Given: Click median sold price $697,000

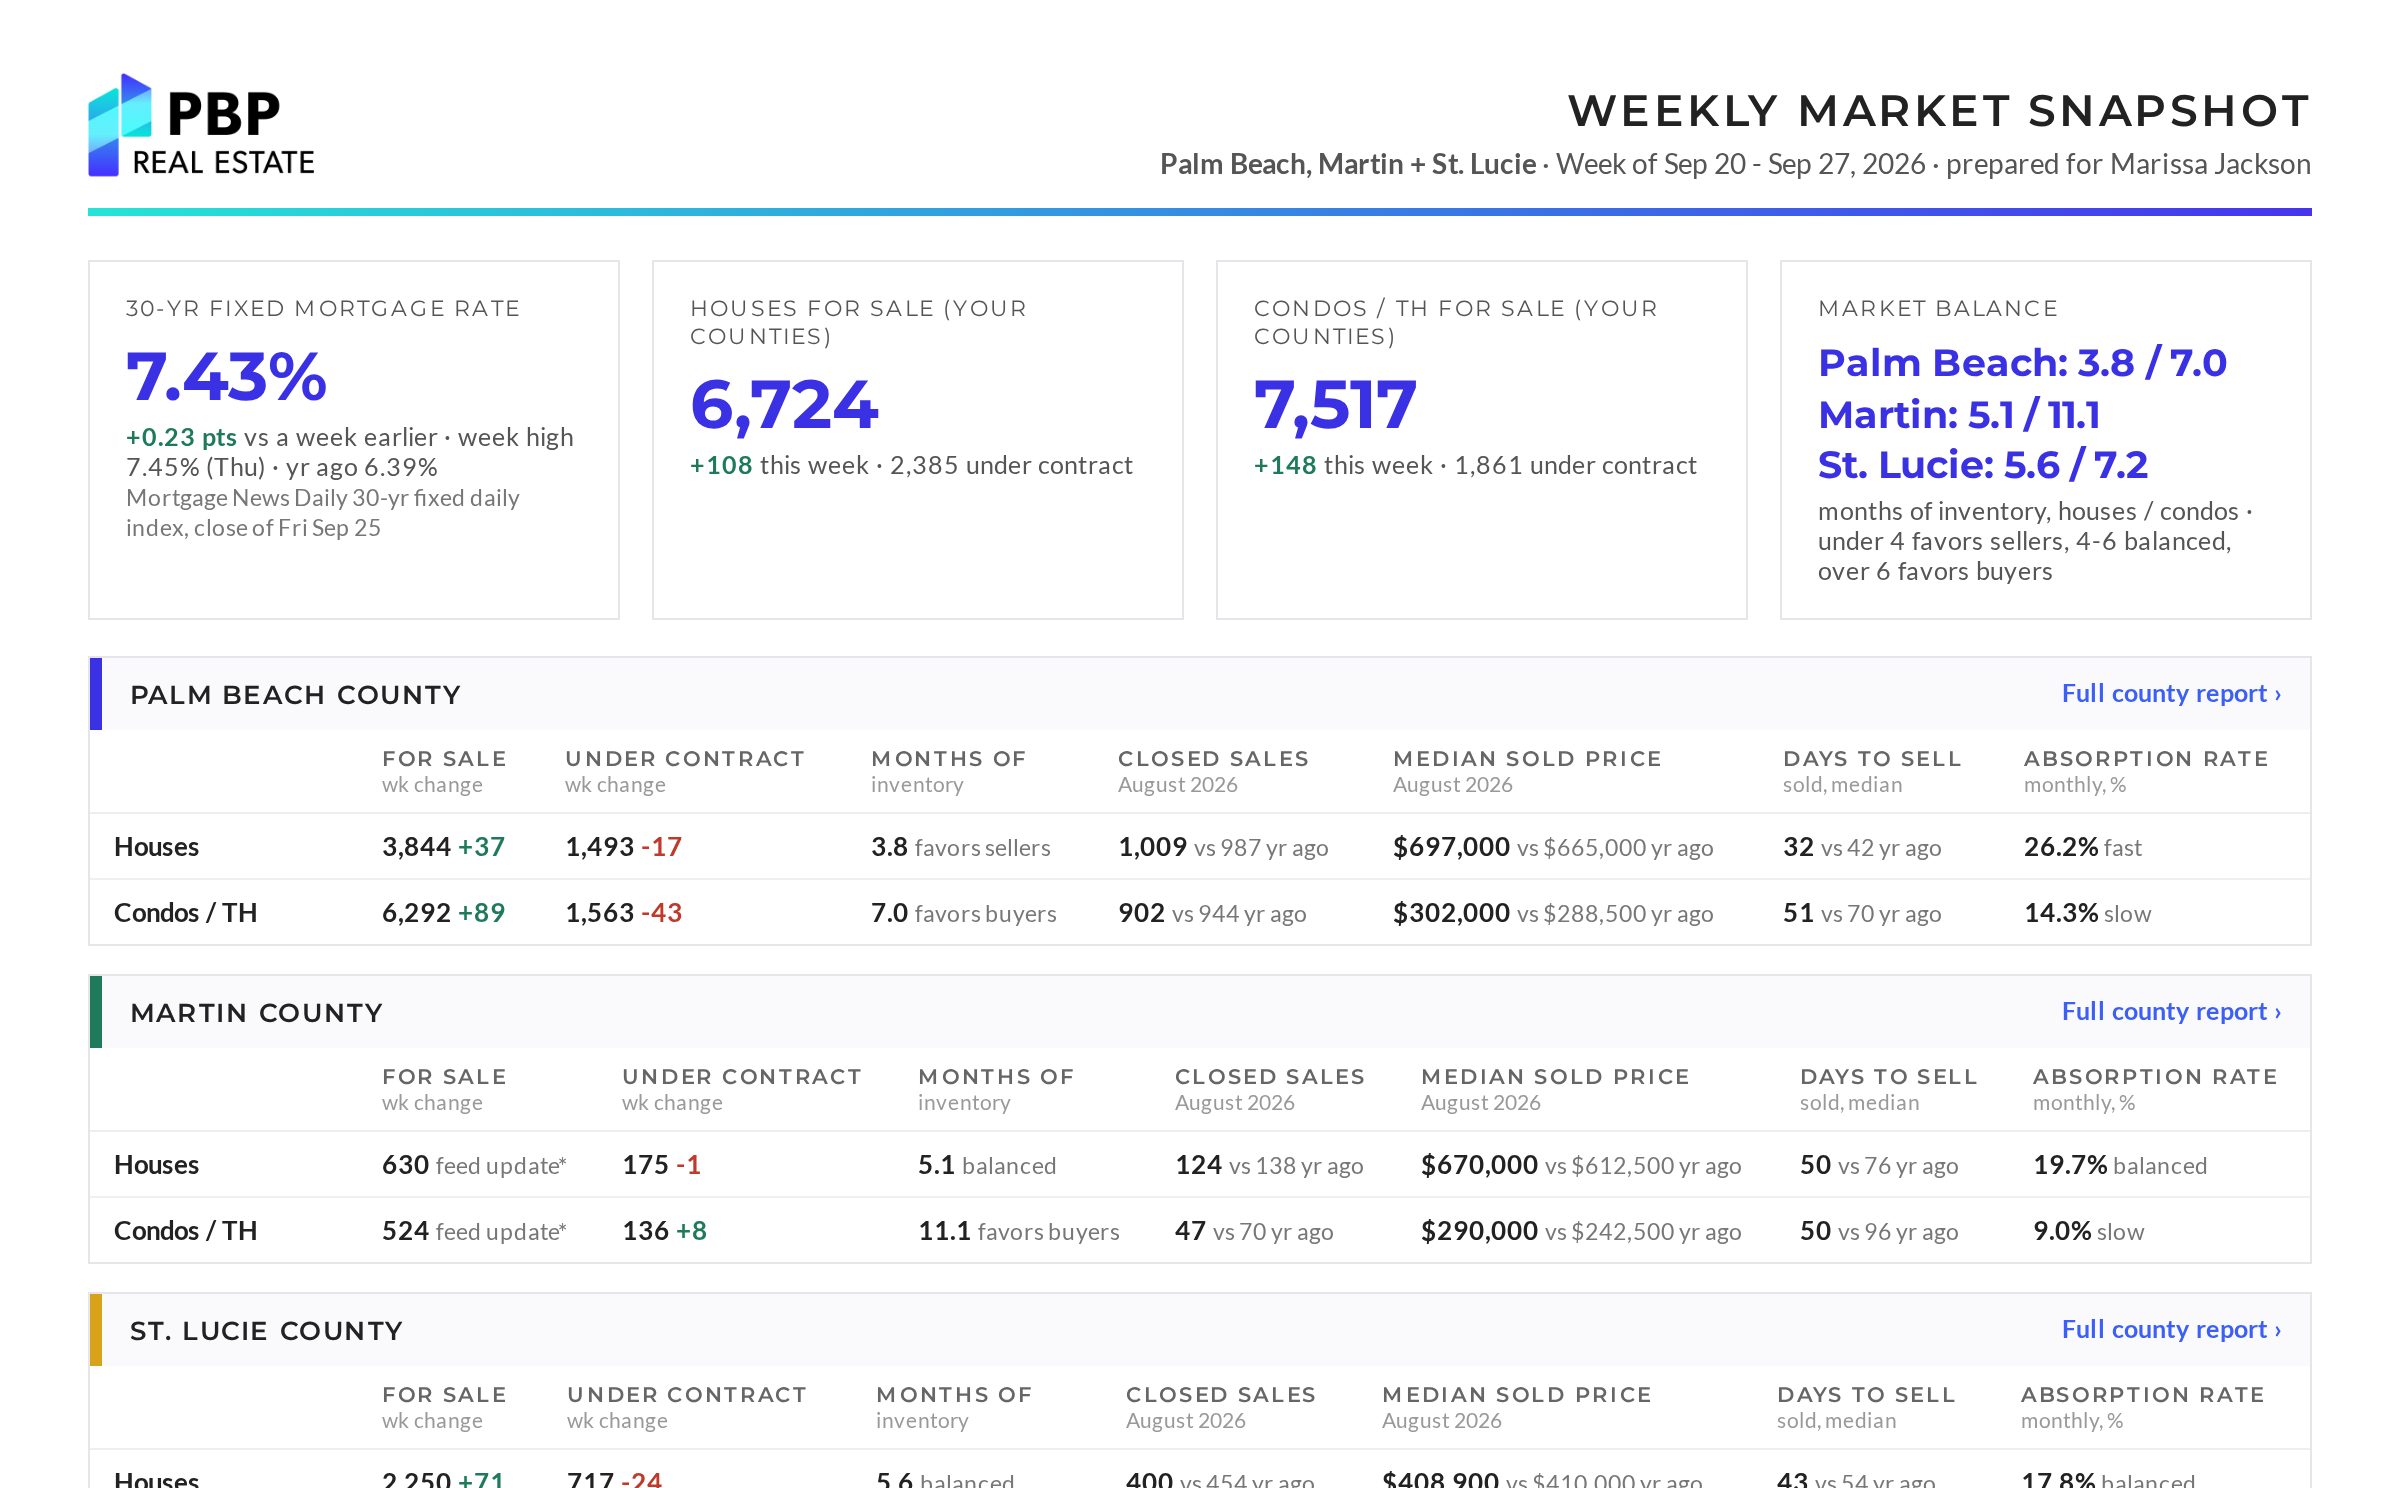Looking at the screenshot, I should (x=1451, y=847).
